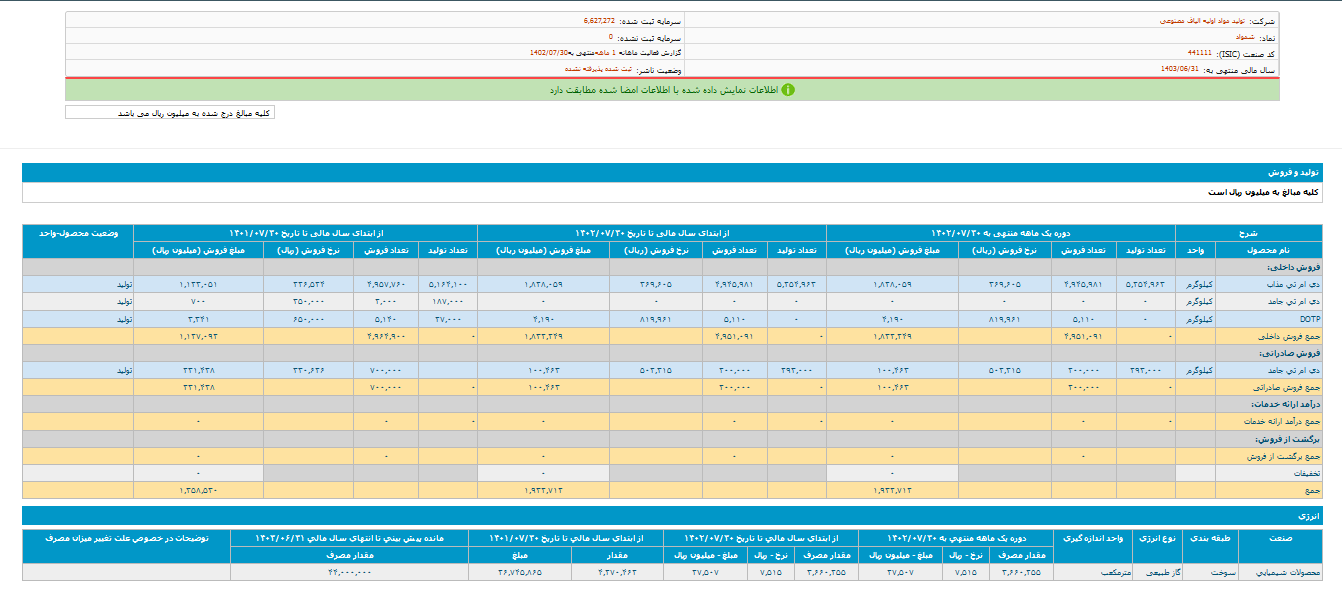Click the registered capital value 6,627,272

600,20
